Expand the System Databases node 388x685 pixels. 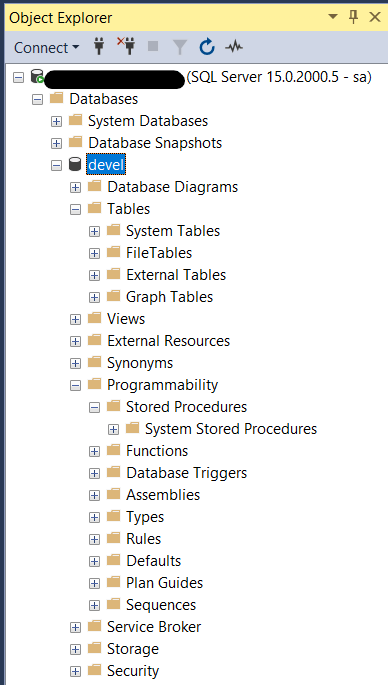56,121
